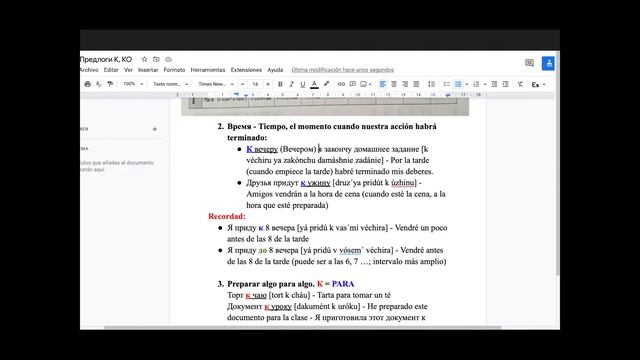Click the underlined phrase 'К вечеру'
Screen dimensions: 640x360
(x=262, y=149)
